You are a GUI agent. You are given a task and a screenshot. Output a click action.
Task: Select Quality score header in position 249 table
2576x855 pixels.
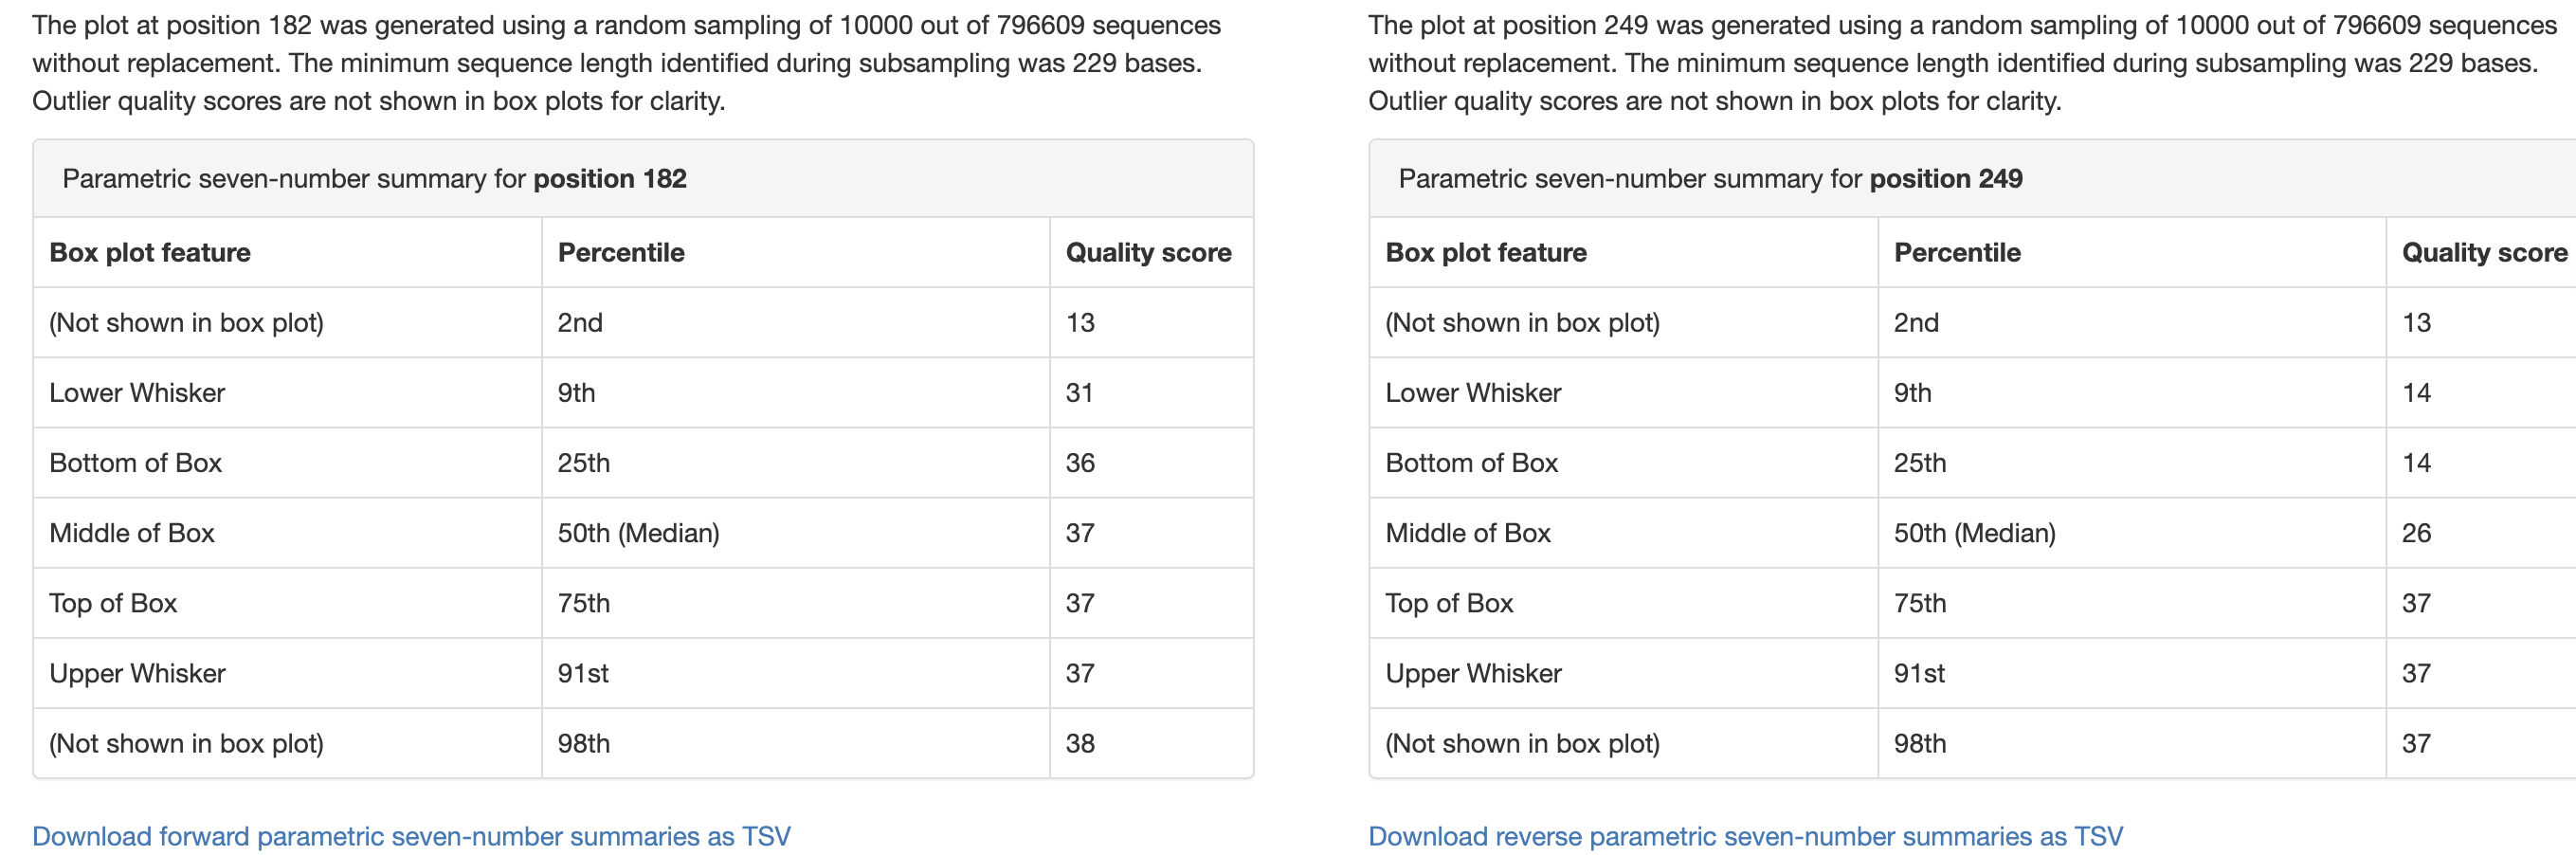point(2484,253)
